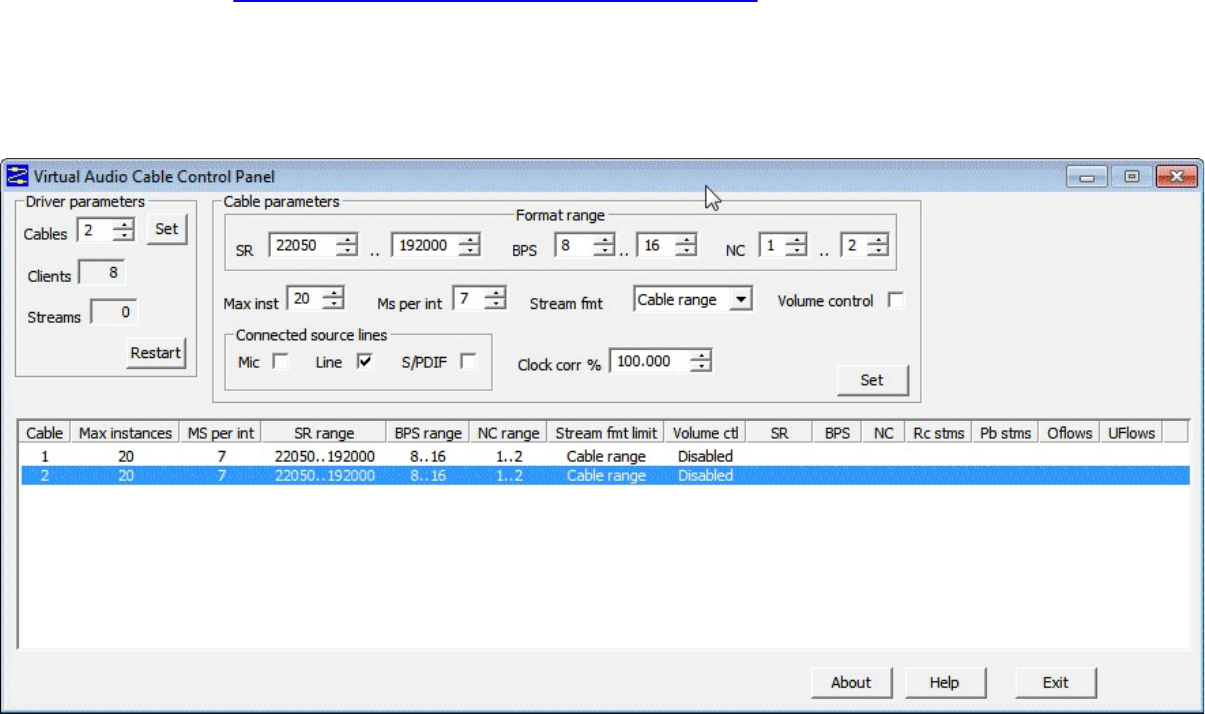Maximize the Control Panel window

point(1131,177)
